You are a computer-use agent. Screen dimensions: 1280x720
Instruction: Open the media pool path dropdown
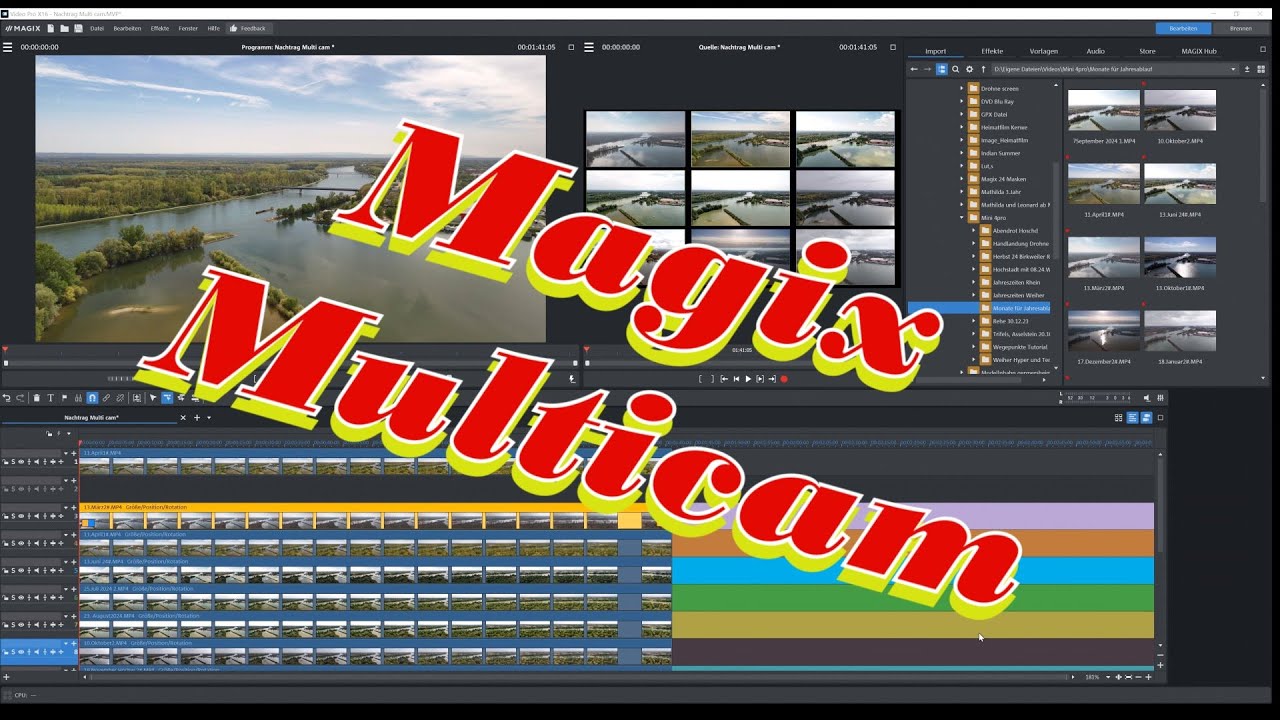click(x=1232, y=69)
